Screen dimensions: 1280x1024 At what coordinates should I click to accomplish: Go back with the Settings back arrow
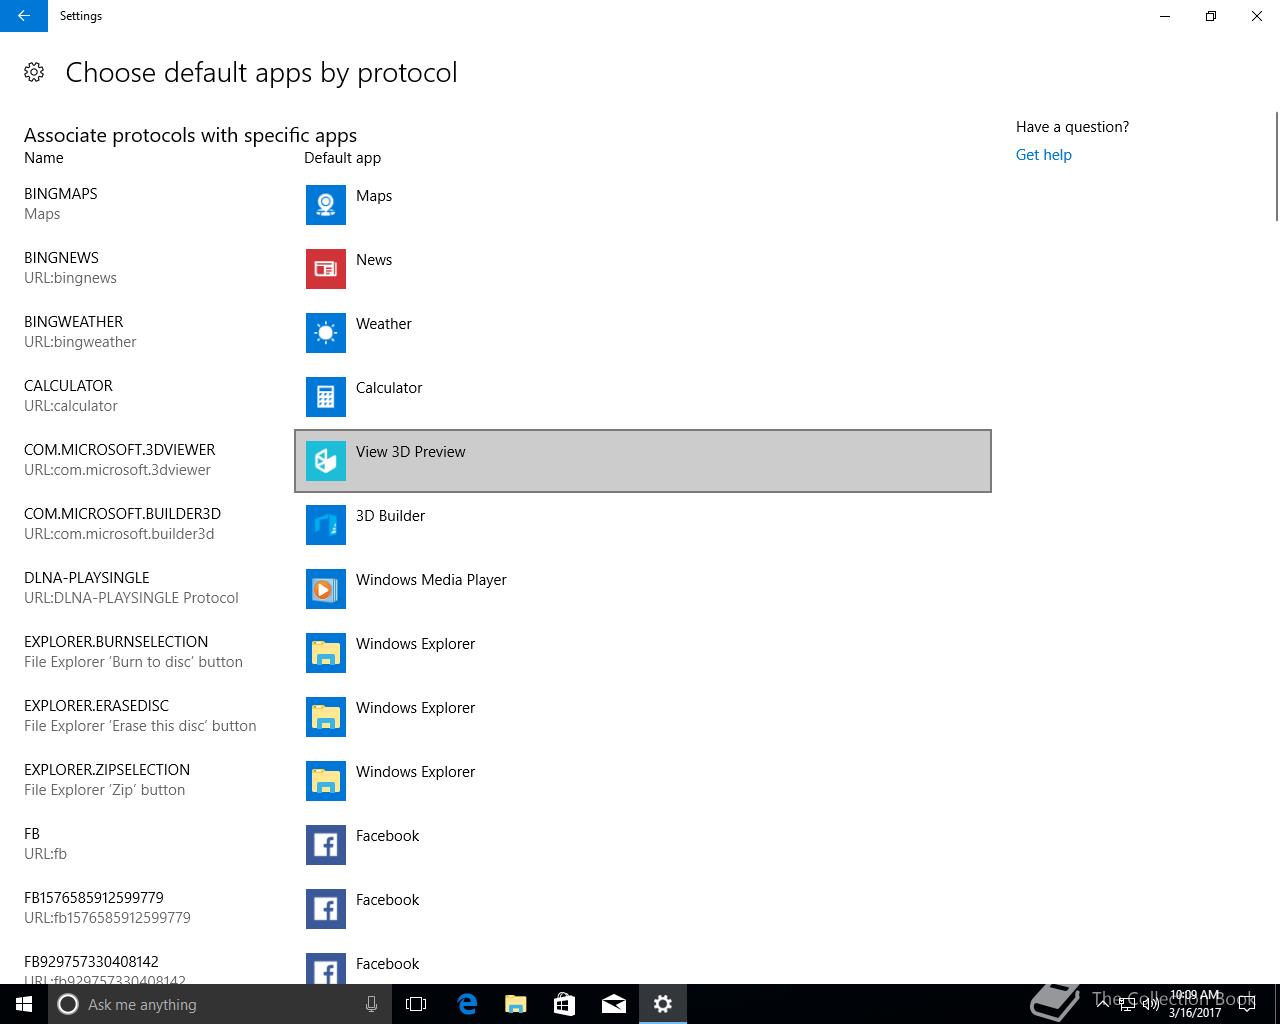coord(24,16)
